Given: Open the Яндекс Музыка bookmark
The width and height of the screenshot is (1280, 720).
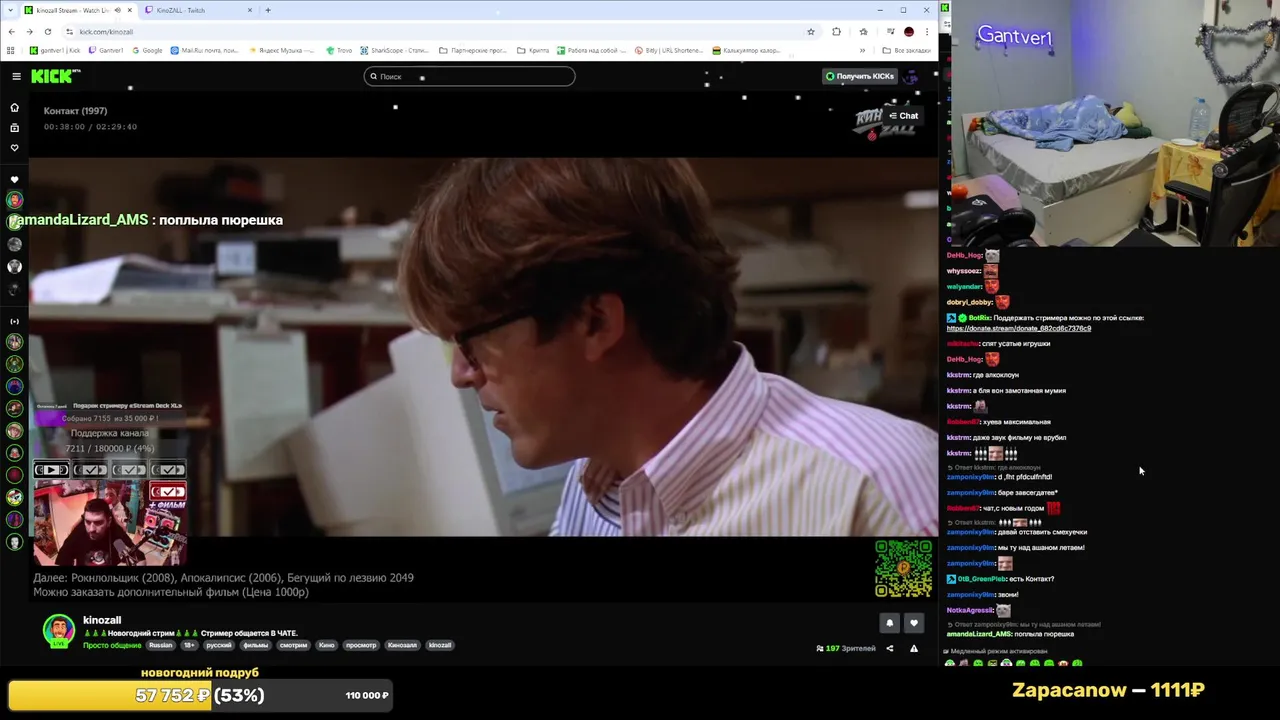Looking at the screenshot, I should point(281,50).
